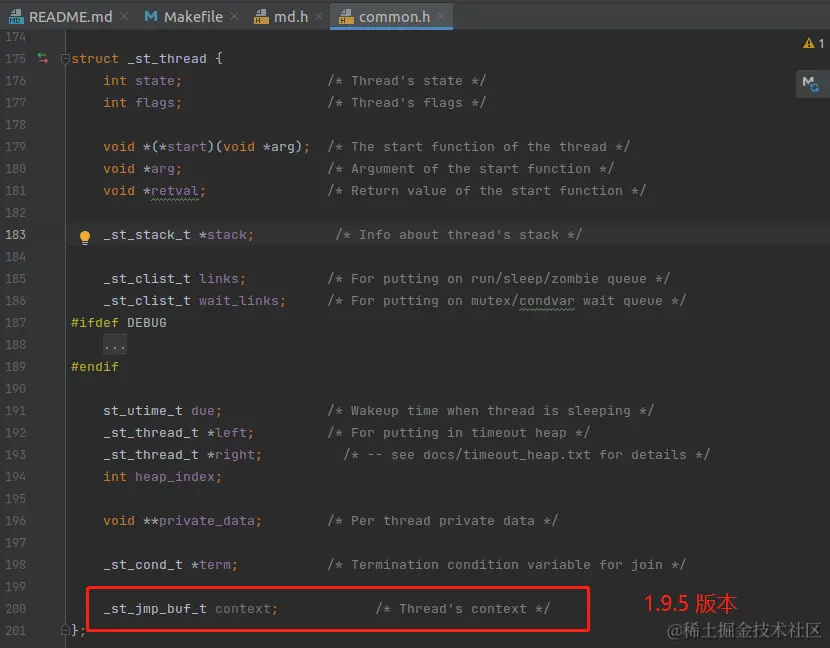Viewport: 830px width, 648px height.
Task: Click the Makefile M file icon
Action: click(151, 17)
